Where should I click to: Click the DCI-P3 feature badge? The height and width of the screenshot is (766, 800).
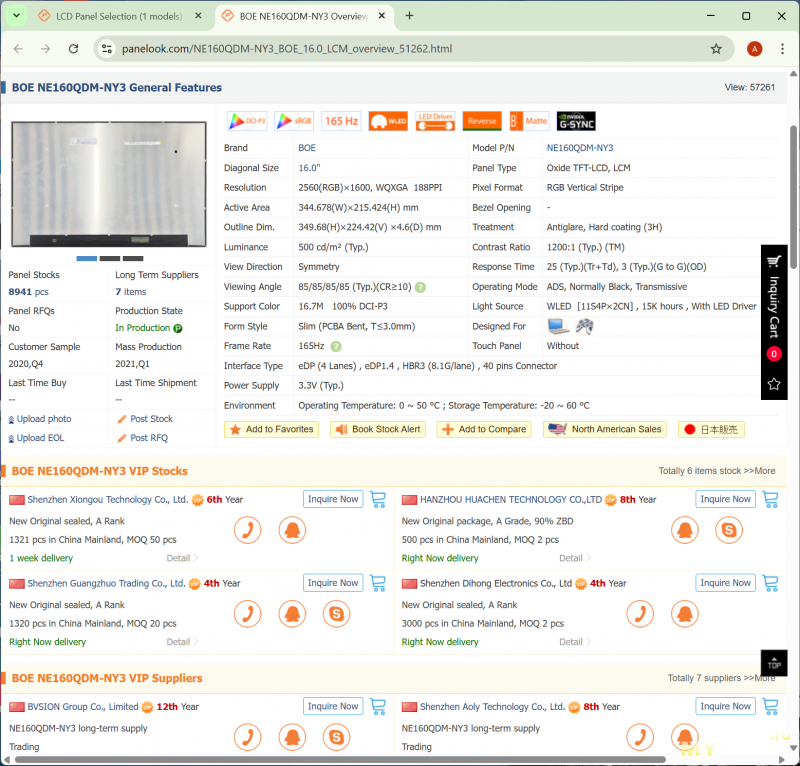click(x=247, y=121)
